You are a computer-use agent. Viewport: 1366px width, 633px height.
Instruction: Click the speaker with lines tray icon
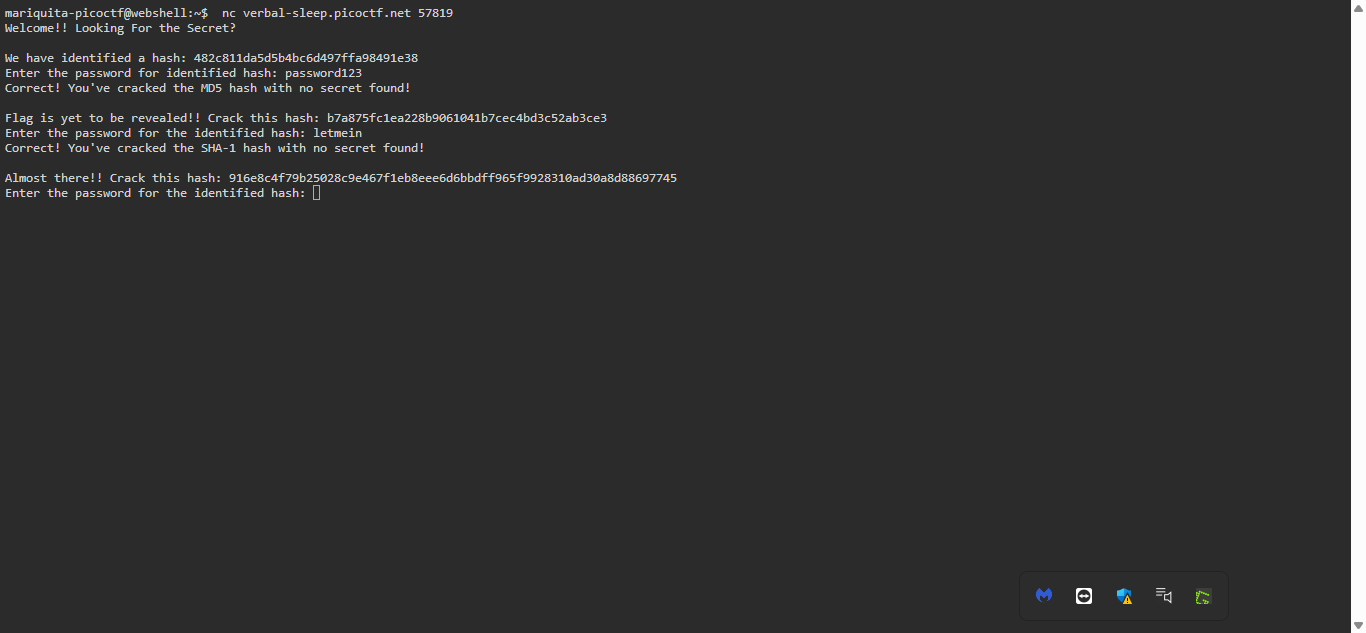coord(1163,596)
